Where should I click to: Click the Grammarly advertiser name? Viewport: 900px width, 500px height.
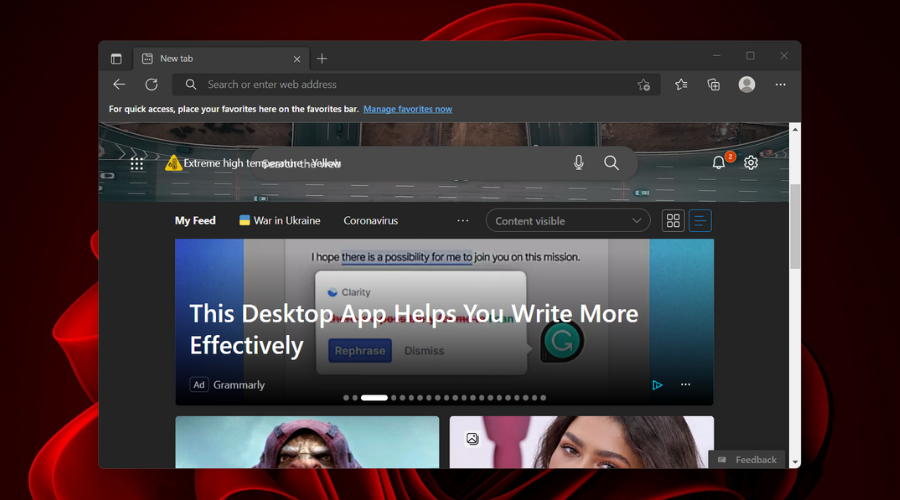click(239, 385)
